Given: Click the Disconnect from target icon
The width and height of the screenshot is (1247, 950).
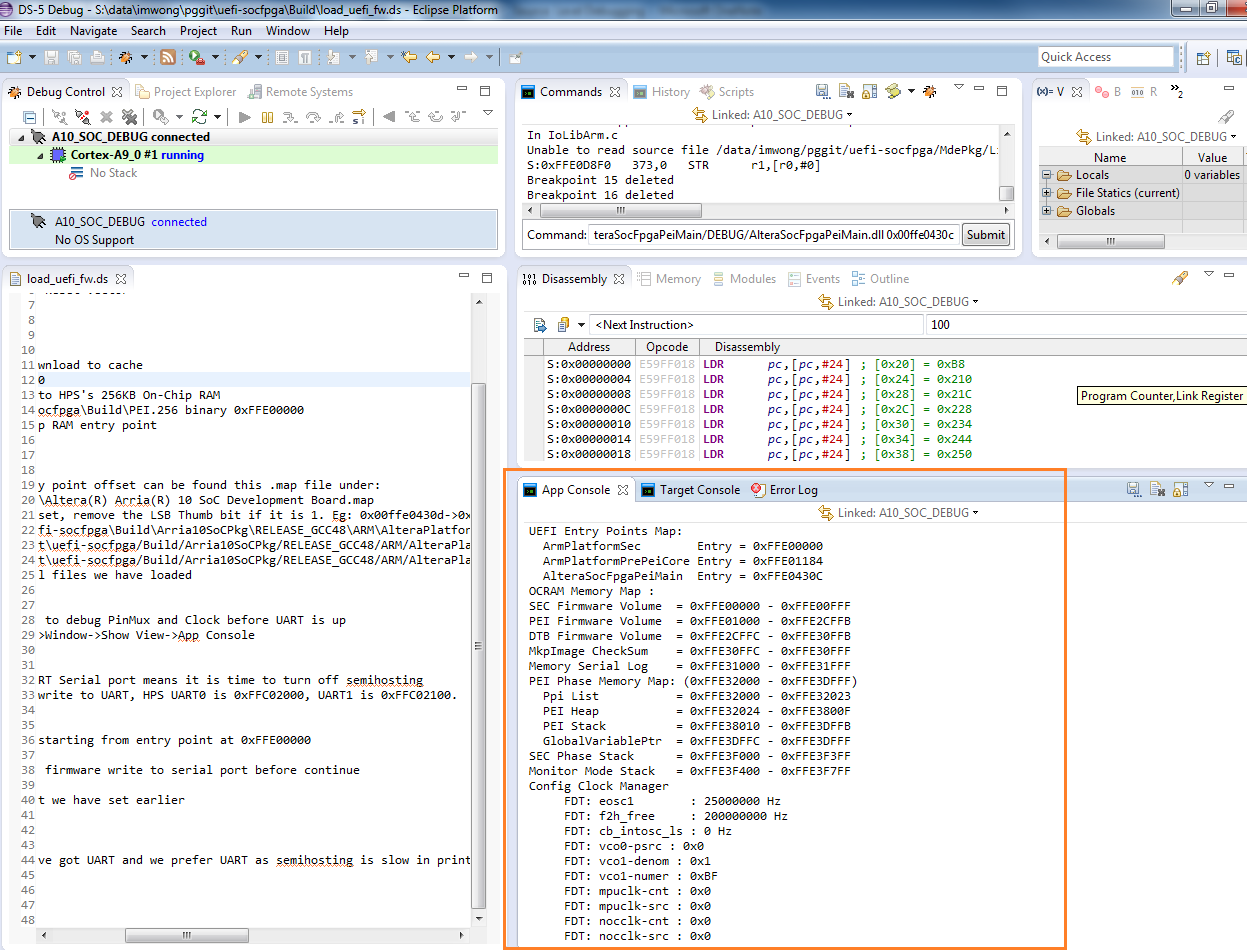Looking at the screenshot, I should click(x=84, y=117).
